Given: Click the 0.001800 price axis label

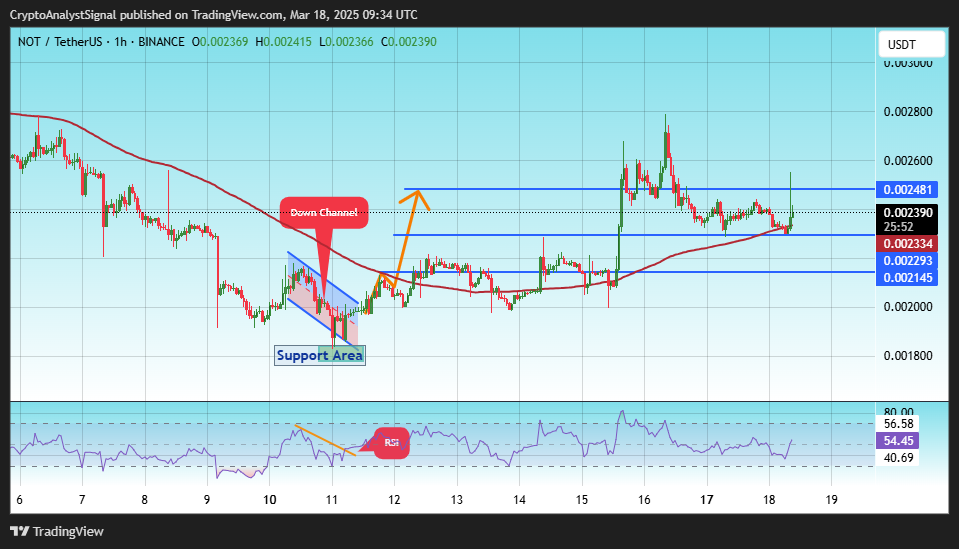Looking at the screenshot, I should click(908, 356).
